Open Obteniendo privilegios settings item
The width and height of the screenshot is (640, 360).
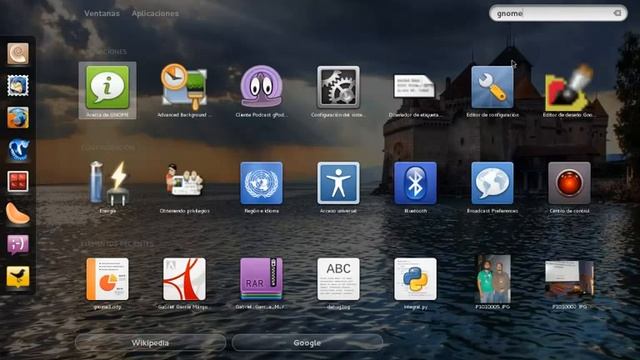184,187
